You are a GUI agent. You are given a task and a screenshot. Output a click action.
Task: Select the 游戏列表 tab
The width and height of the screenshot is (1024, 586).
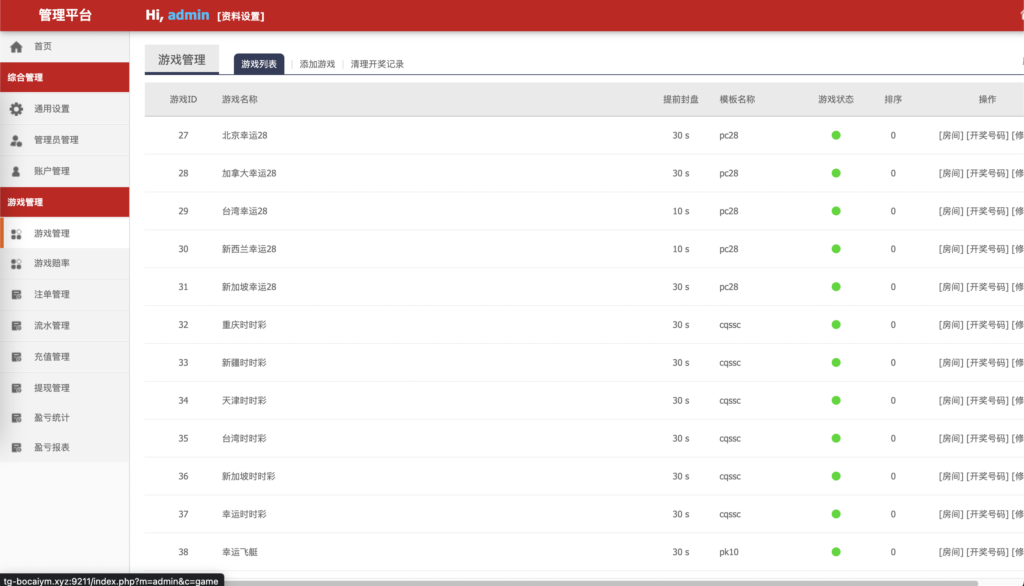click(x=259, y=64)
